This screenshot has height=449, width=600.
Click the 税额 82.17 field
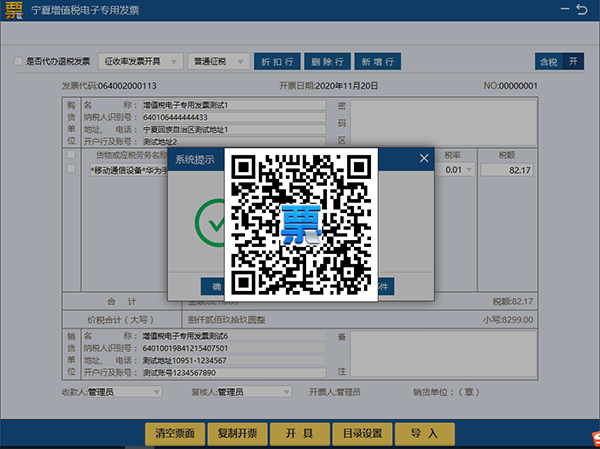[x=507, y=170]
